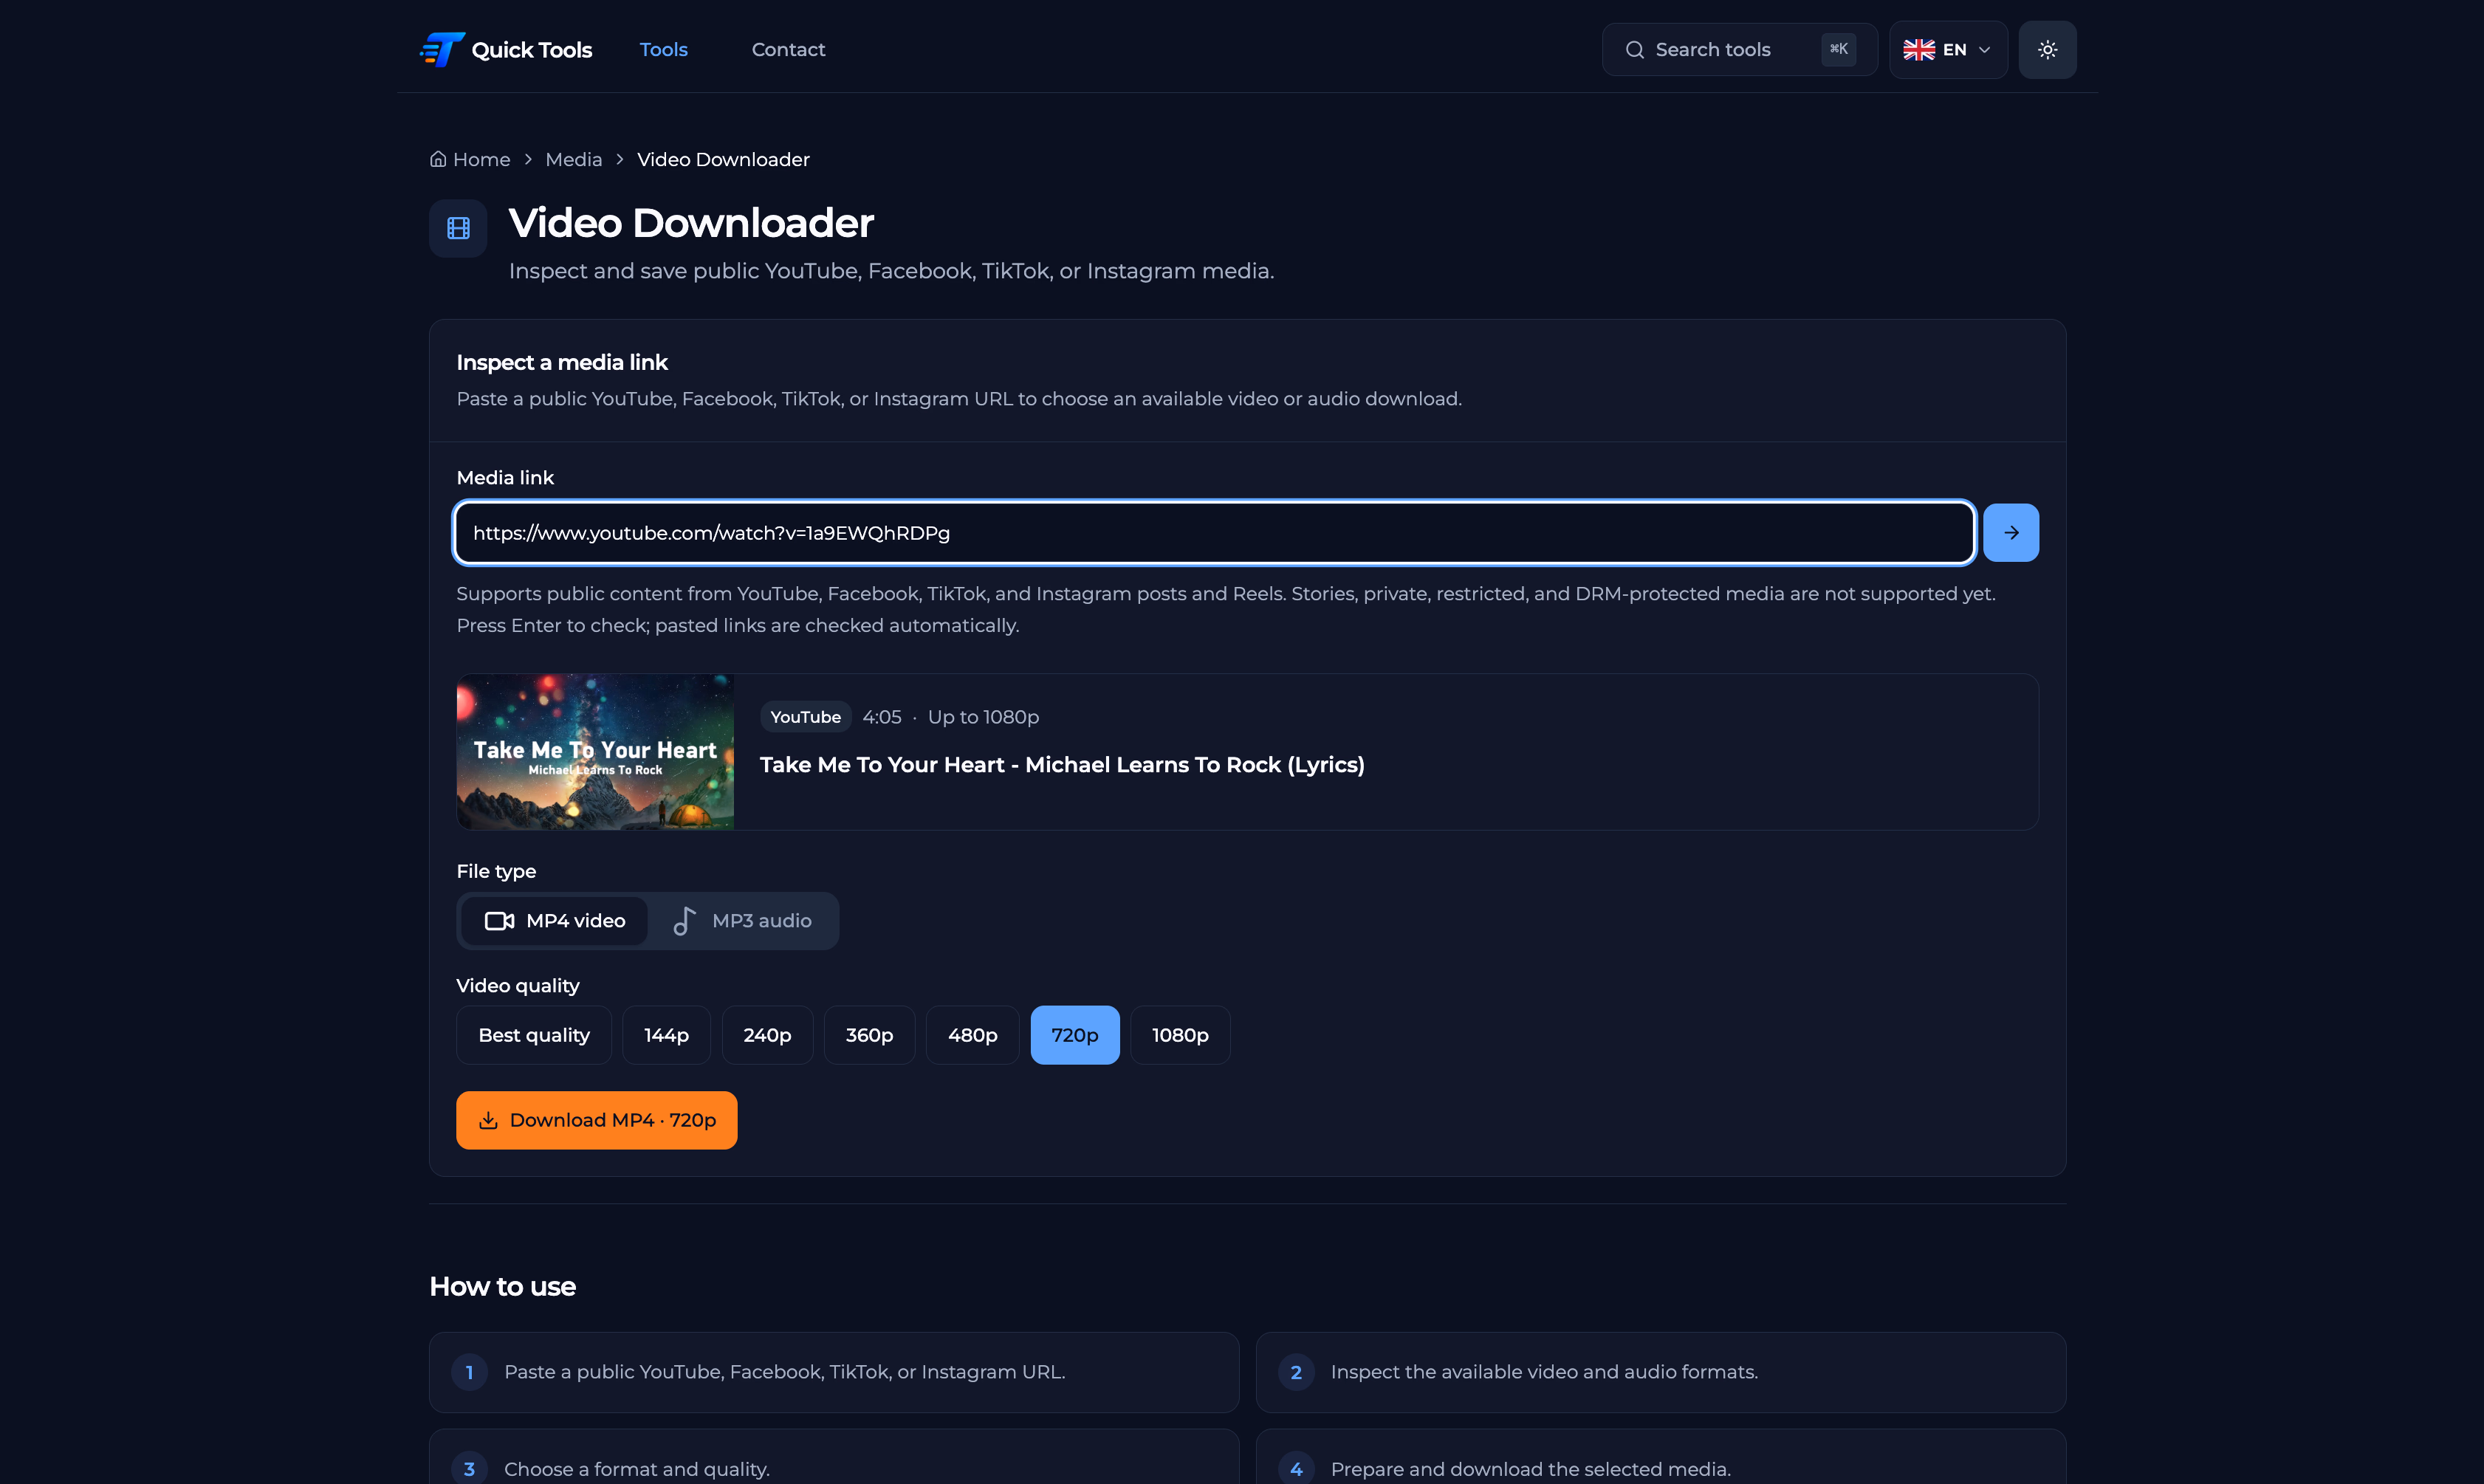Click the How to use heading
Screen dimensions: 2484x1484
pos(502,1287)
